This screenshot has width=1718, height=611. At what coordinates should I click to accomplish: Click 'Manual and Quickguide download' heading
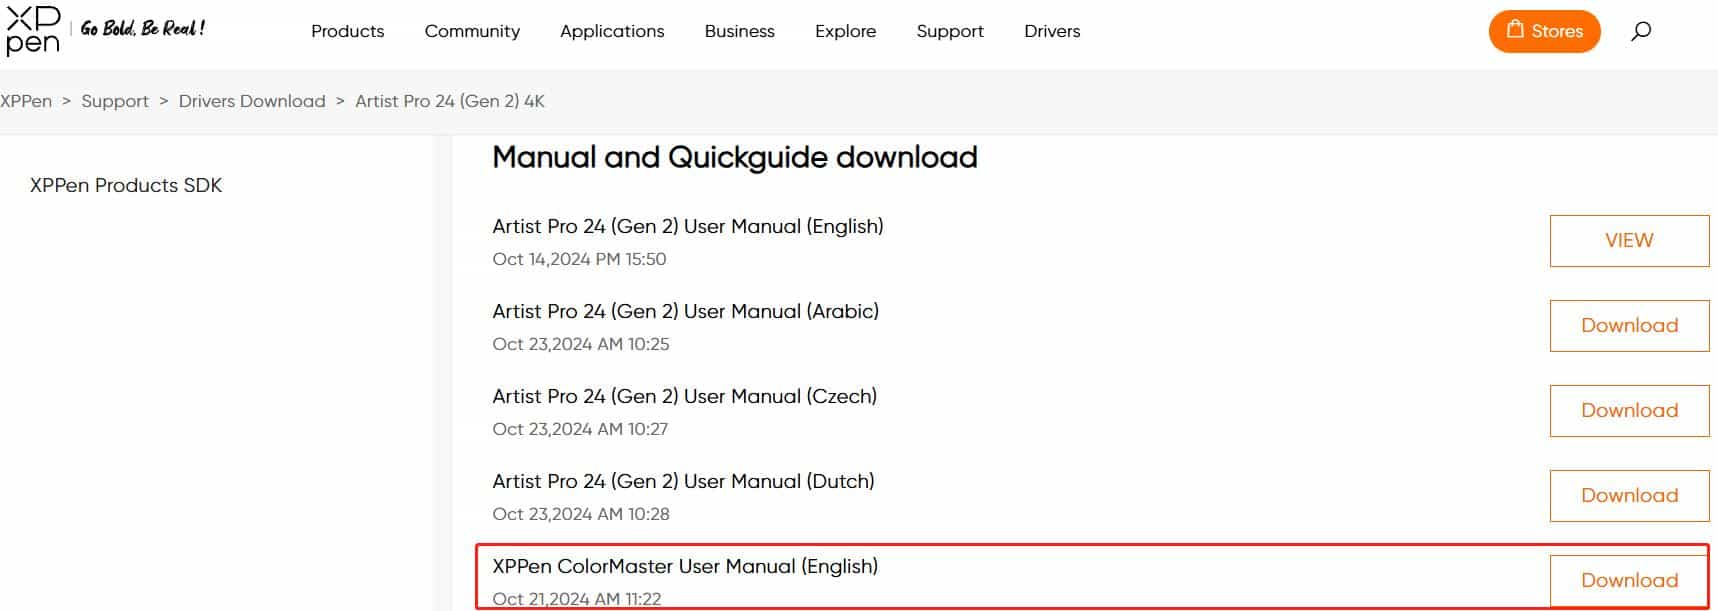(735, 157)
